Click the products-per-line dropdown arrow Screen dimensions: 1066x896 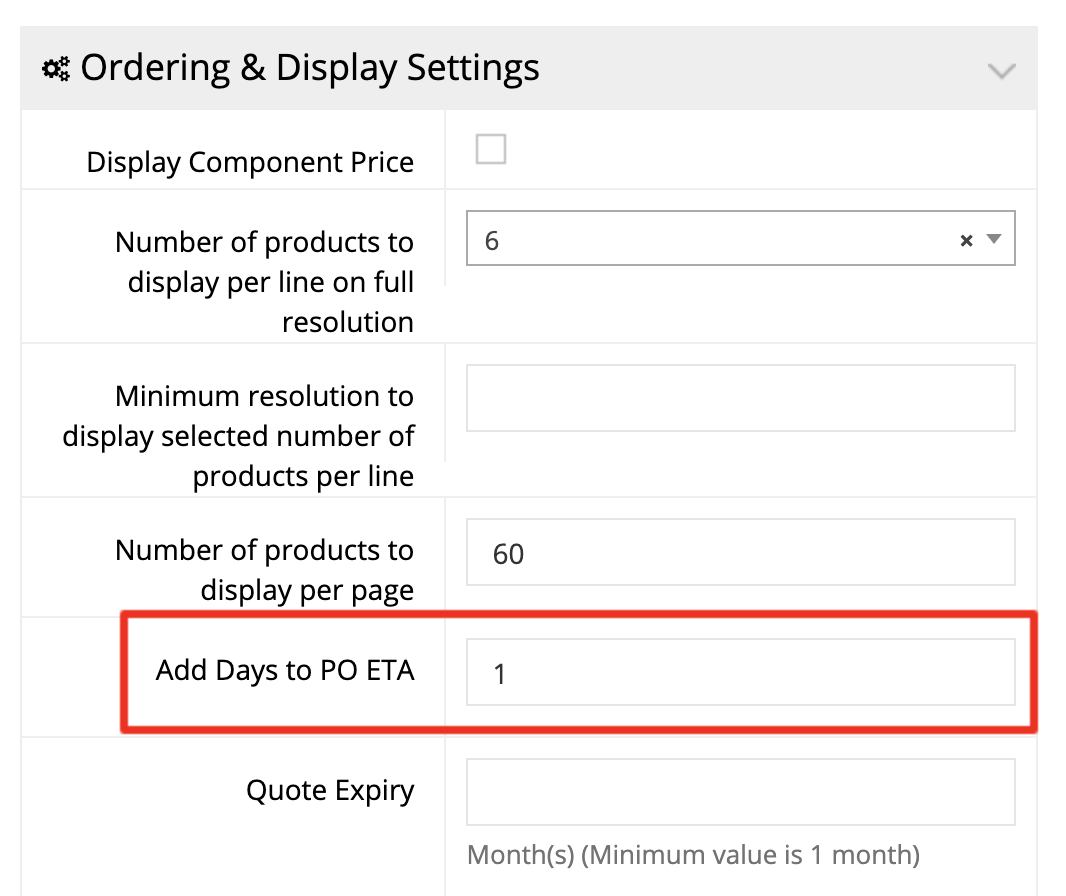tap(994, 239)
